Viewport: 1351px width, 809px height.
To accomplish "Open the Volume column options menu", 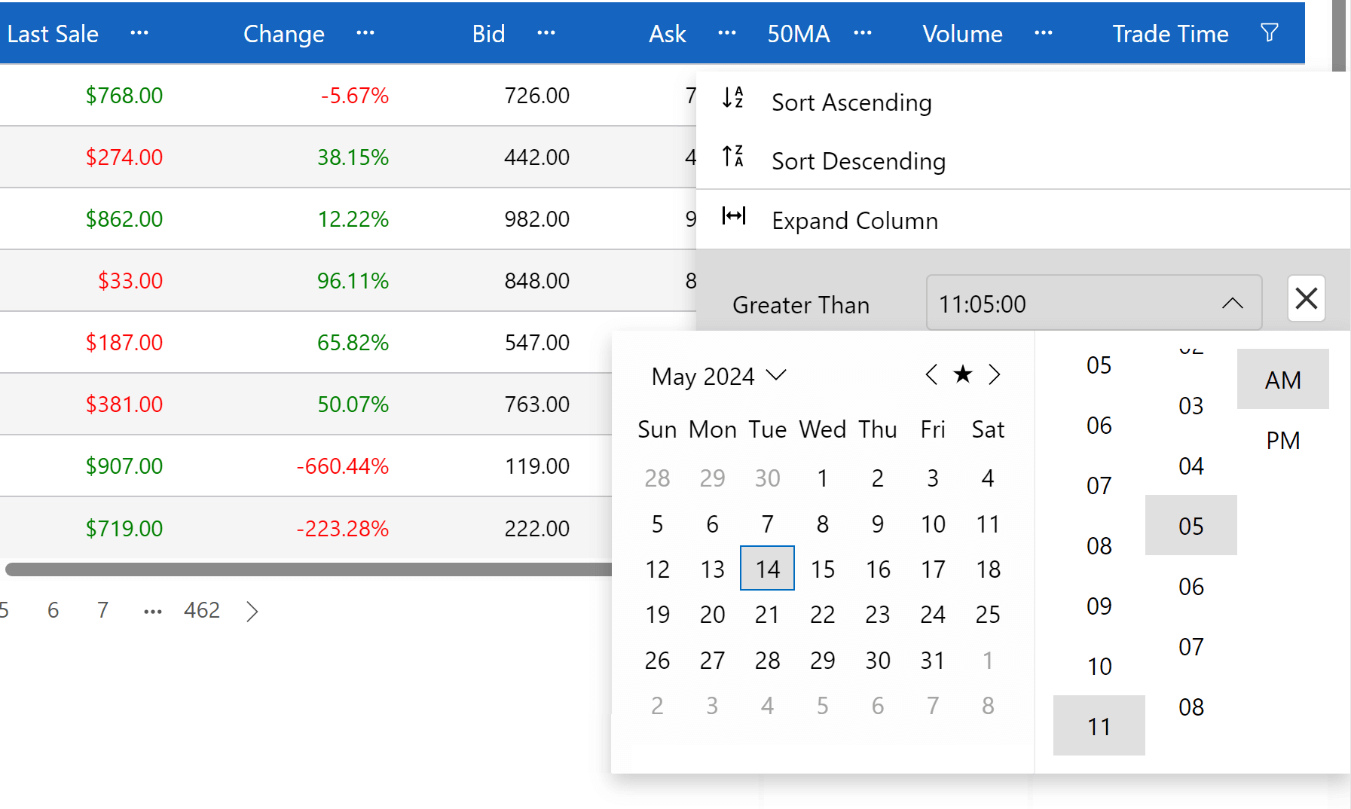I will [1043, 33].
